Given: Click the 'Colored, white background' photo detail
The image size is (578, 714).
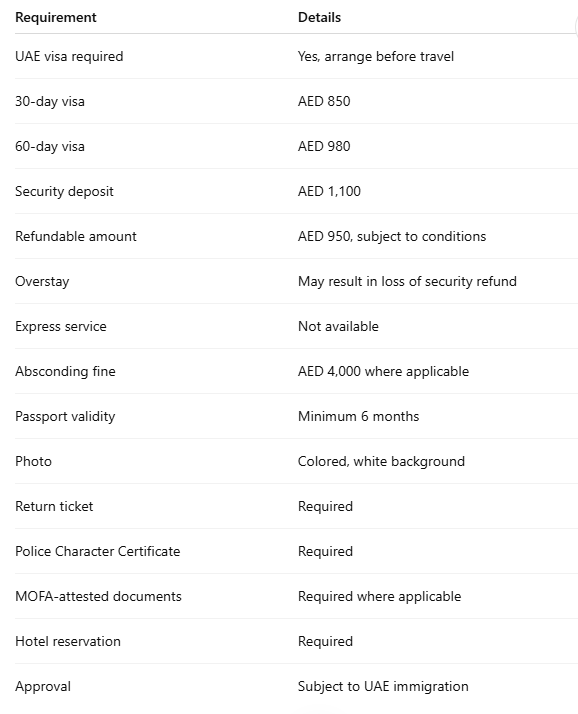Looking at the screenshot, I should [x=382, y=461].
